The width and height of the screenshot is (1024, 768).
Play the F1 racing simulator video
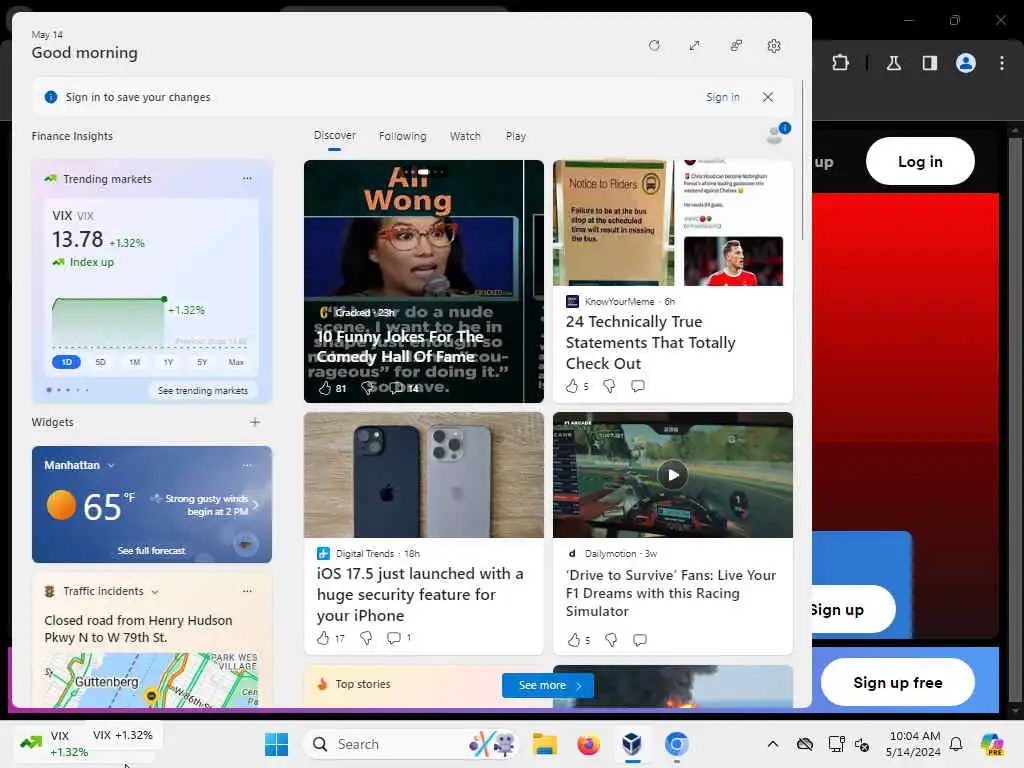pos(673,475)
